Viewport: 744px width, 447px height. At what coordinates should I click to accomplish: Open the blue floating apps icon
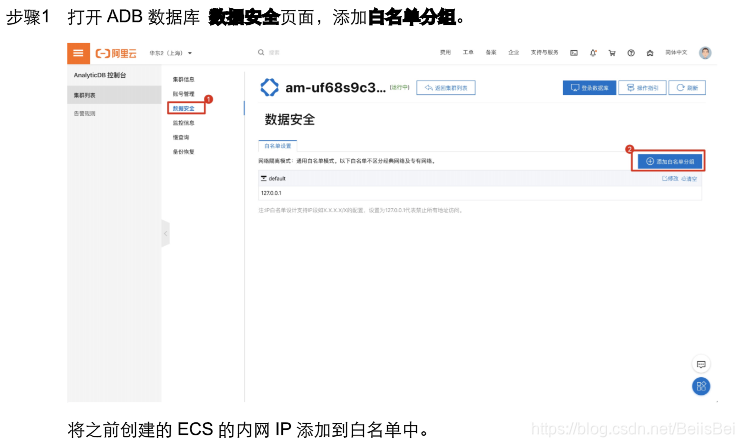tap(701, 386)
